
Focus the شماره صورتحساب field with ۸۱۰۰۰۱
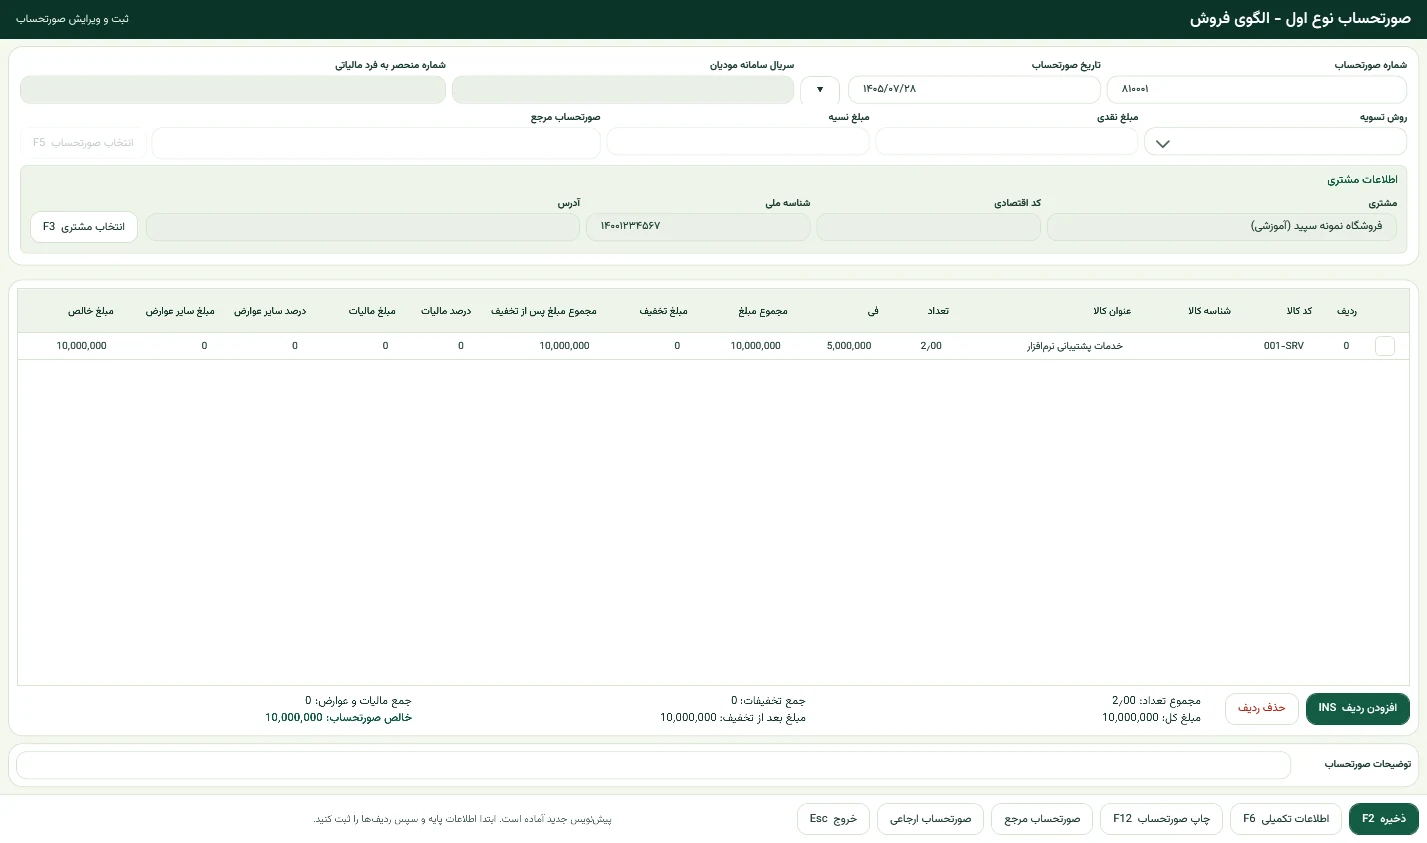coord(1257,89)
